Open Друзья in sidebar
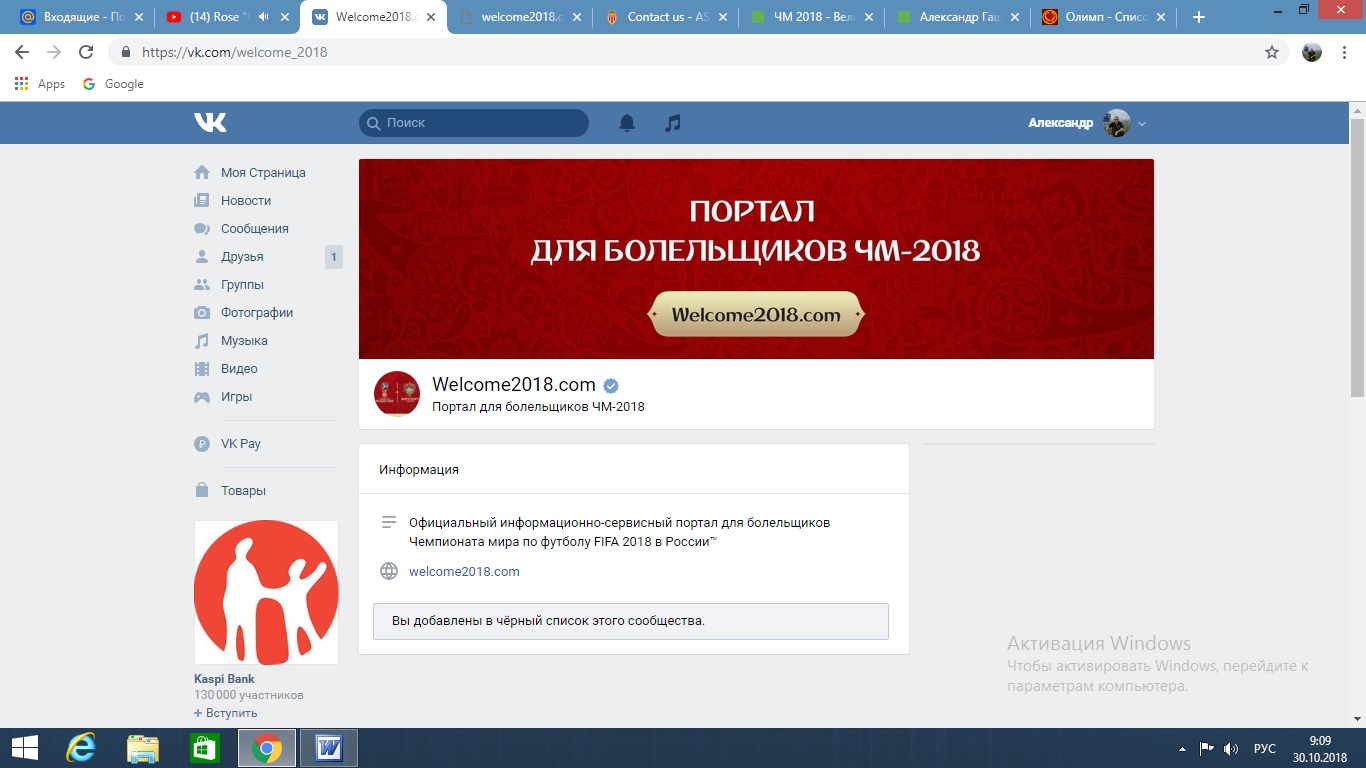 [242, 256]
